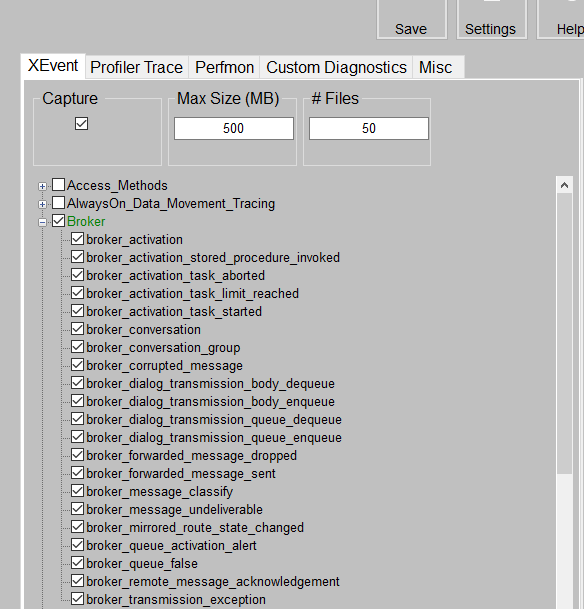Uncheck broker_message_undeliverable checkbox

(78, 508)
